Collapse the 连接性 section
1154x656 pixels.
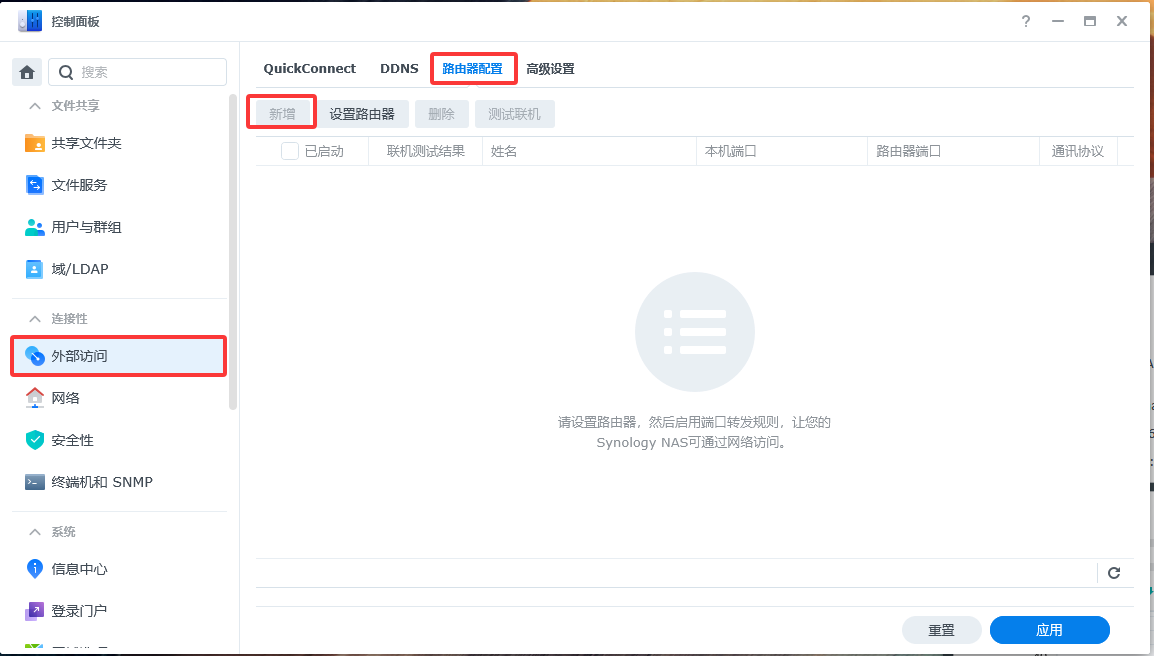pos(35,319)
